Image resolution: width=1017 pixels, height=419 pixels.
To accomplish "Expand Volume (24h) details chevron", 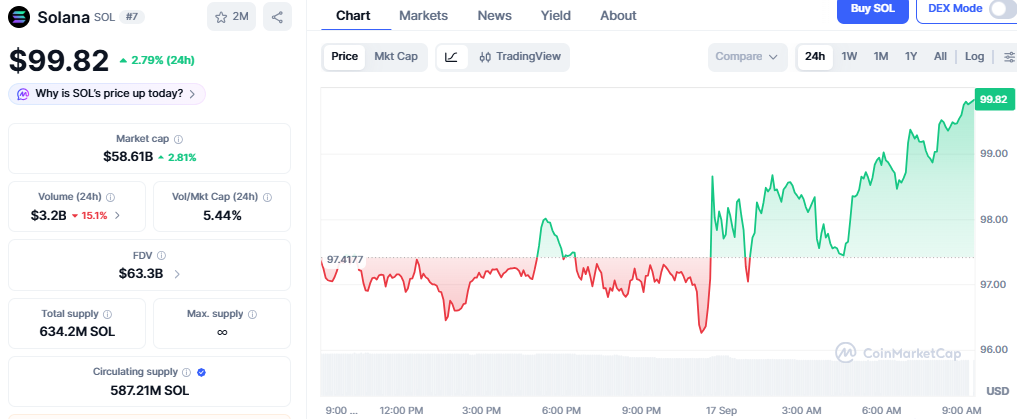I will tap(117, 215).
